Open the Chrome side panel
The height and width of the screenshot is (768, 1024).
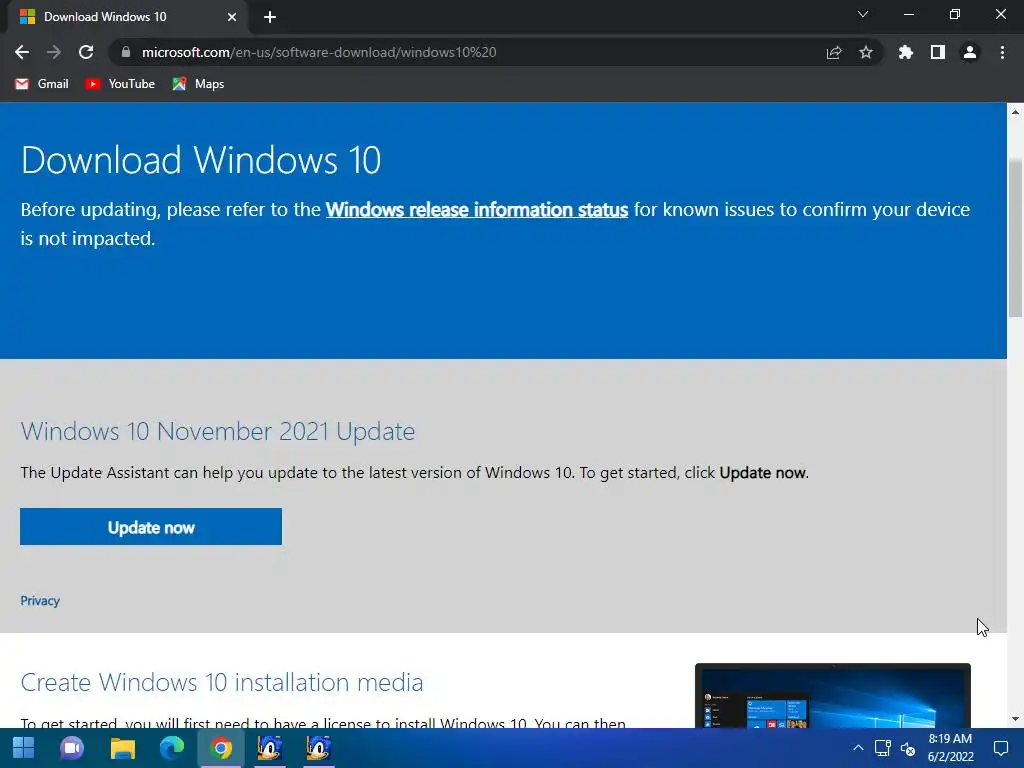tap(938, 52)
